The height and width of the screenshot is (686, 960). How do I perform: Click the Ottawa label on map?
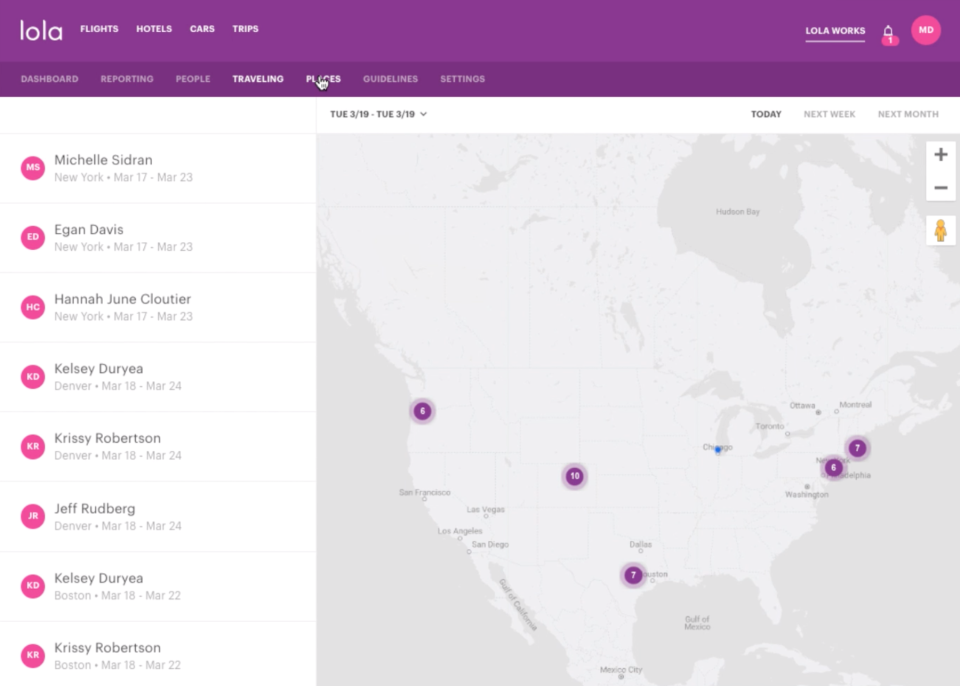(802, 405)
